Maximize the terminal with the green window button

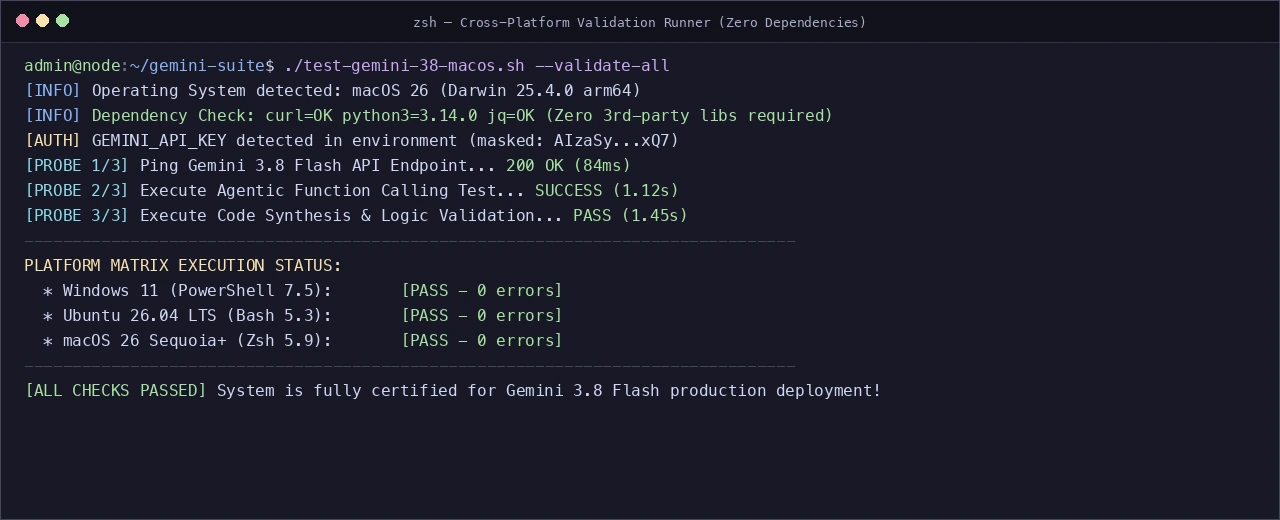pos(63,21)
